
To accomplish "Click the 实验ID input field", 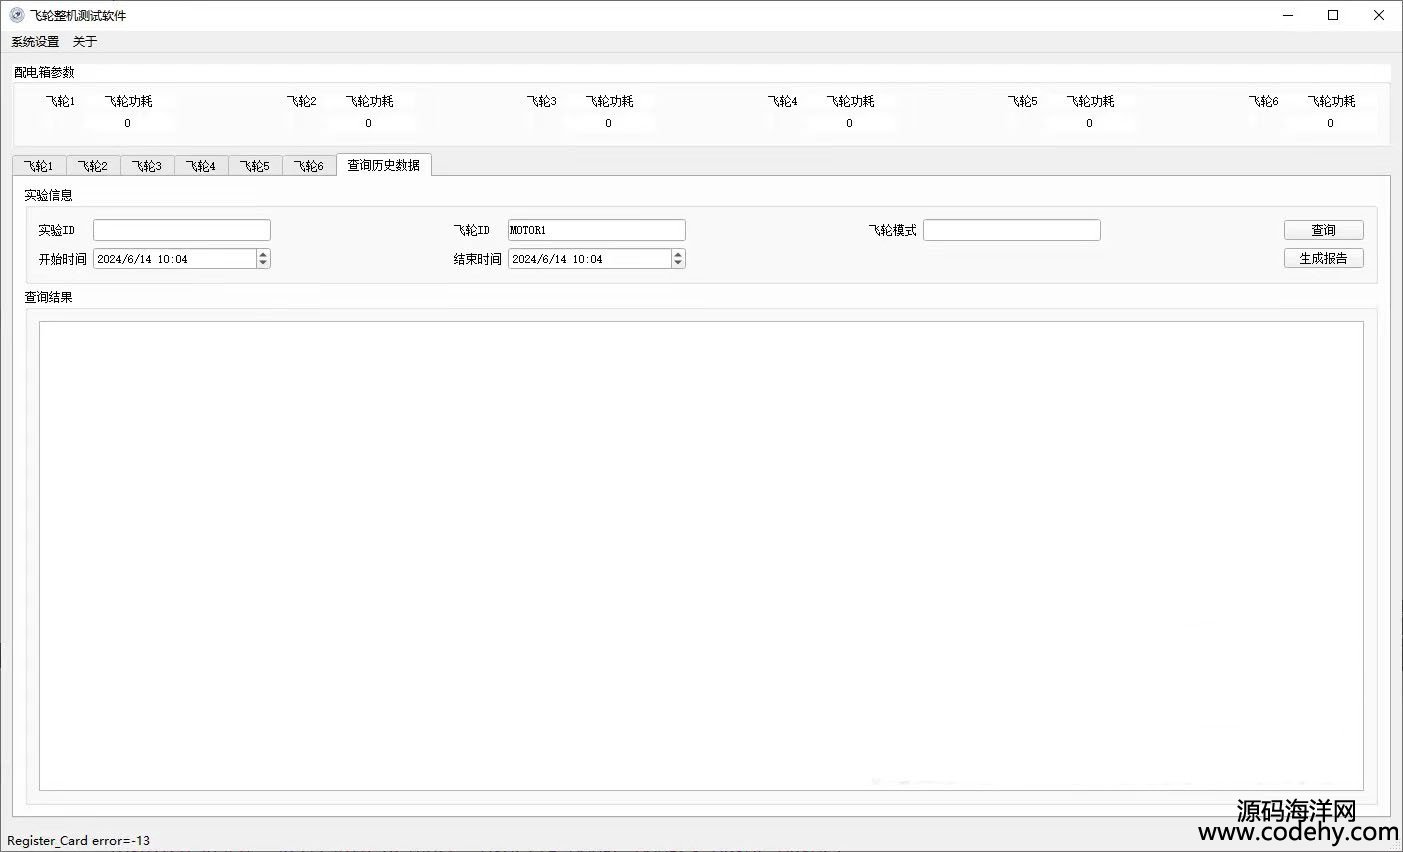I will tap(181, 230).
